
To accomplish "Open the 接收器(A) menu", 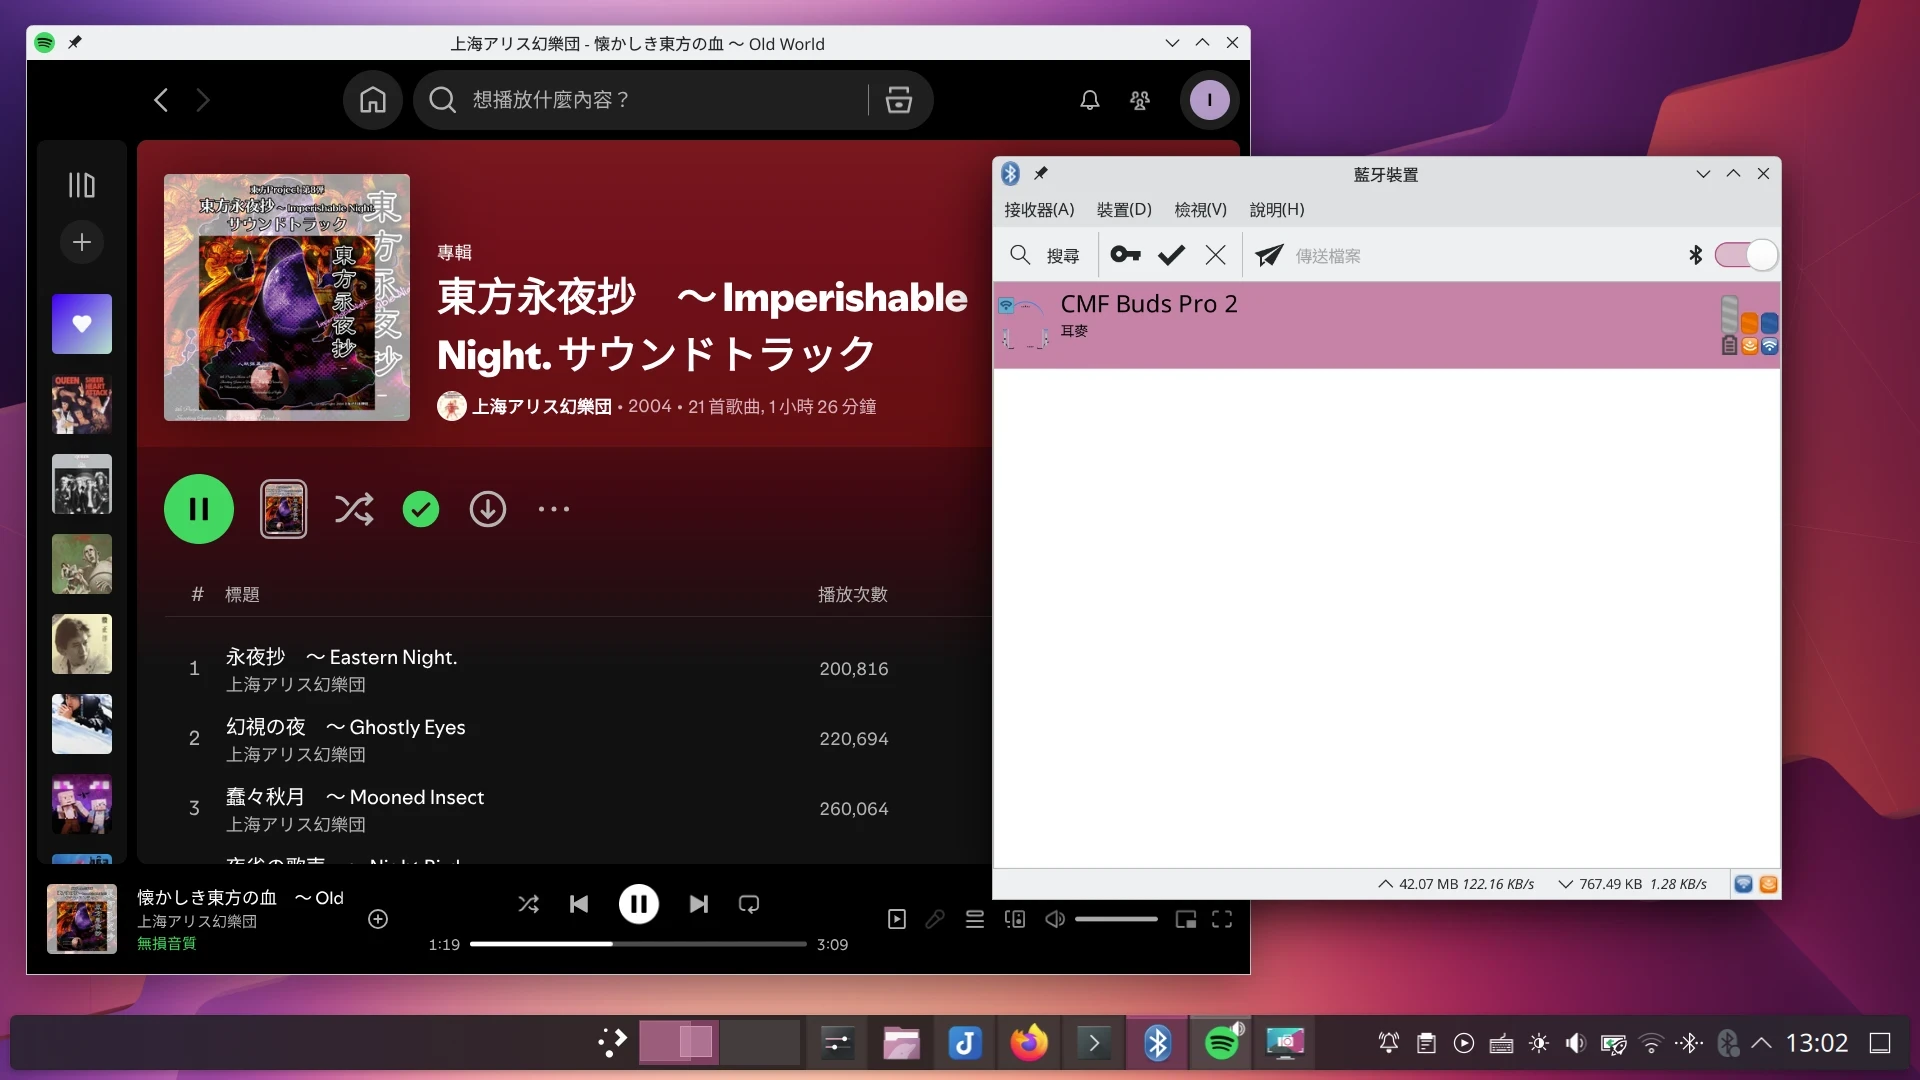I will 1039,210.
